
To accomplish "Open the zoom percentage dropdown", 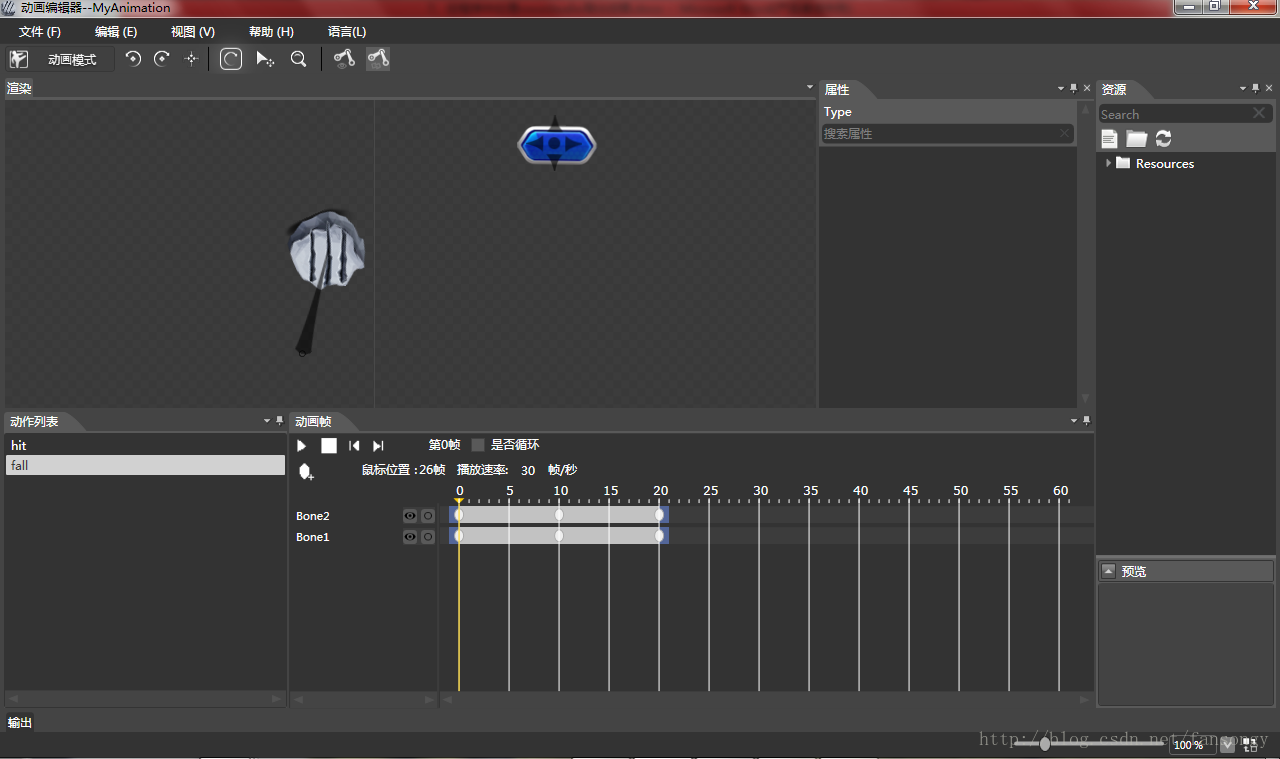I will click(x=1227, y=745).
